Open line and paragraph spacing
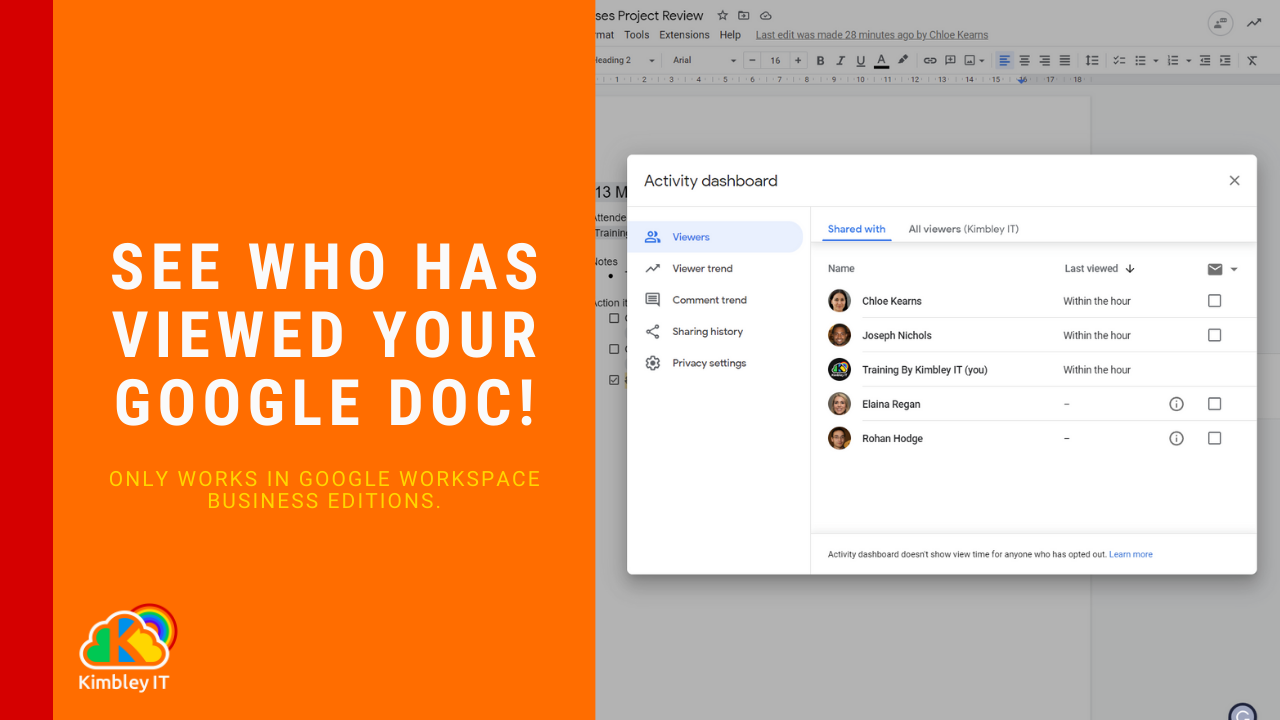Screen dimensions: 1280x720 [x=1092, y=61]
